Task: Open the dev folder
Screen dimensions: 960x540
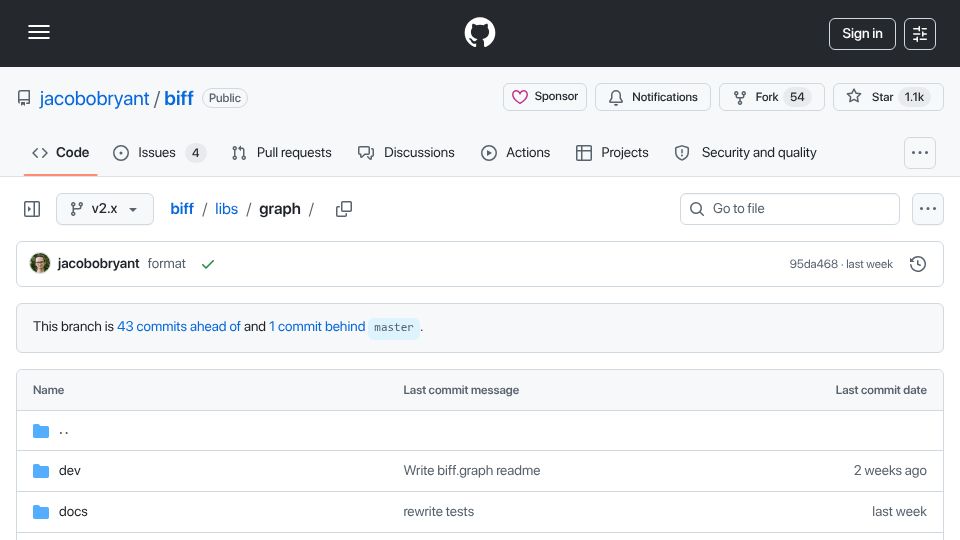Action: [x=70, y=470]
